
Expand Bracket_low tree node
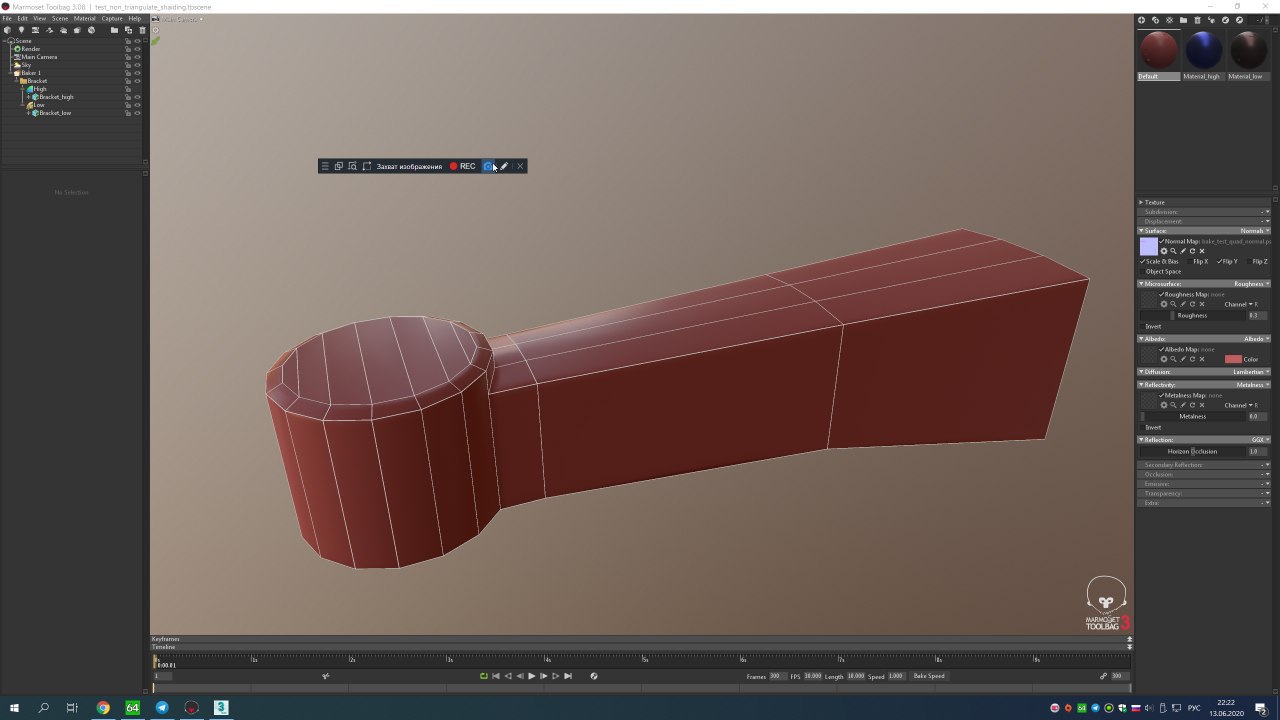pos(28,113)
